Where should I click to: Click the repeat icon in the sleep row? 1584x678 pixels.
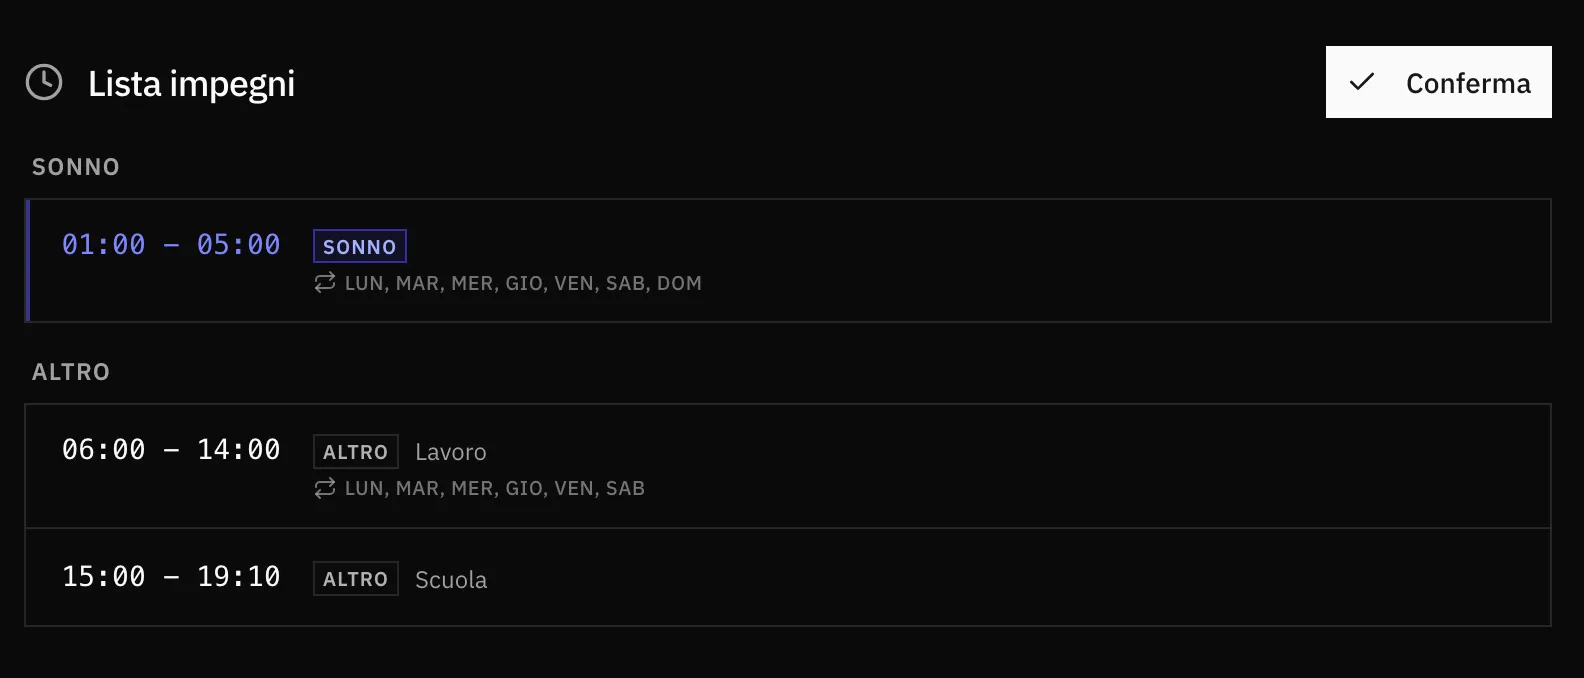pos(325,283)
